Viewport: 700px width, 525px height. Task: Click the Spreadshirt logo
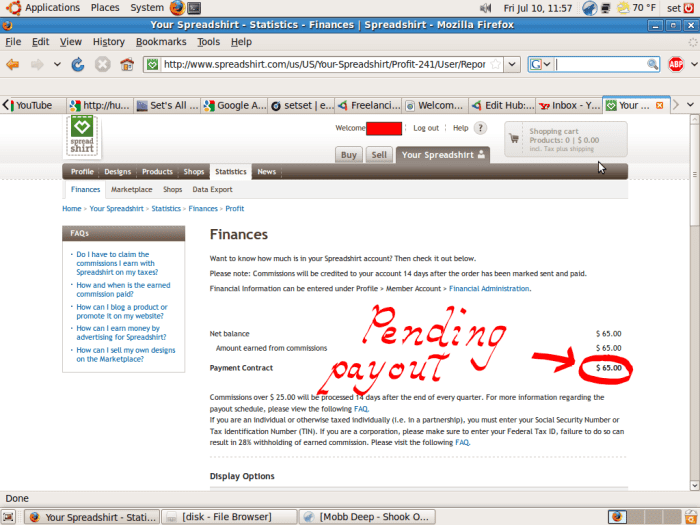click(x=83, y=138)
